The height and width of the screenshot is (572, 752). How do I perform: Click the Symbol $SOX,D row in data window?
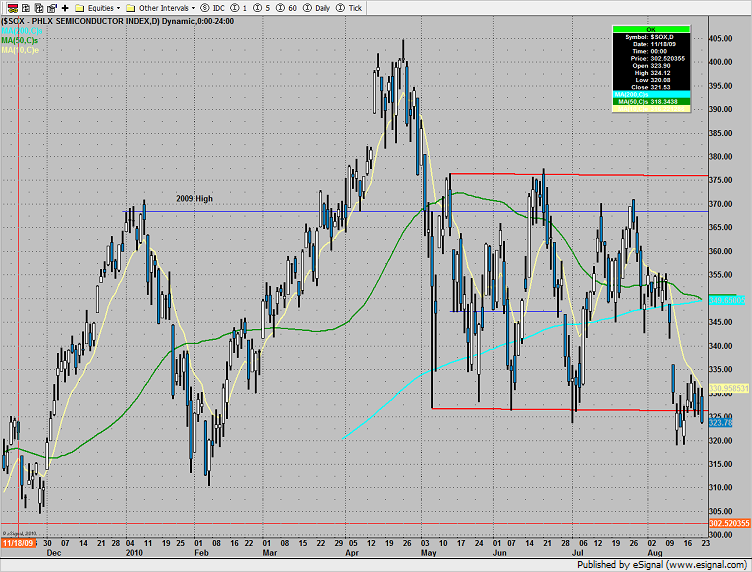(651, 37)
